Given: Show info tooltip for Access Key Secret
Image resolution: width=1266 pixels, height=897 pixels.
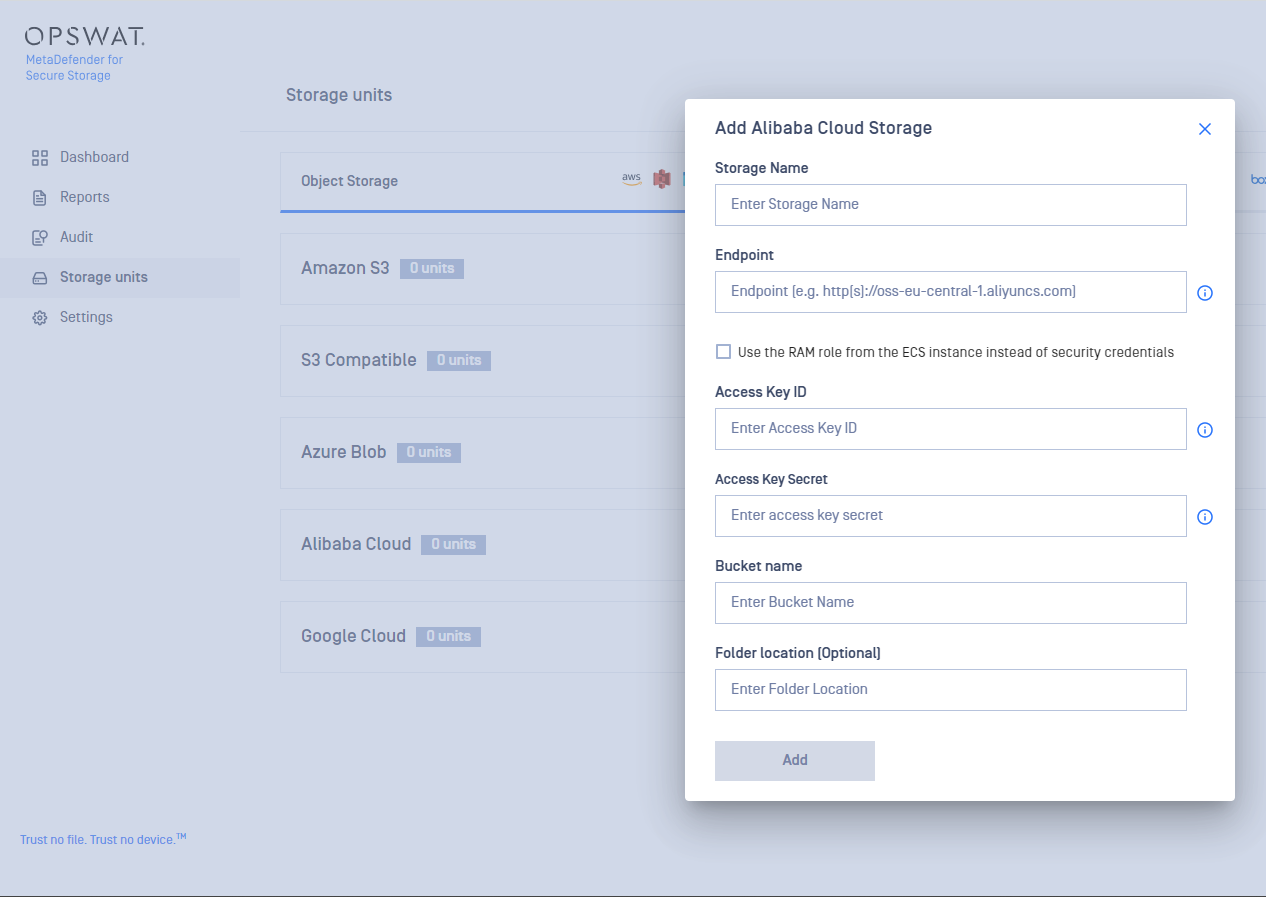Looking at the screenshot, I should pos(1205,517).
